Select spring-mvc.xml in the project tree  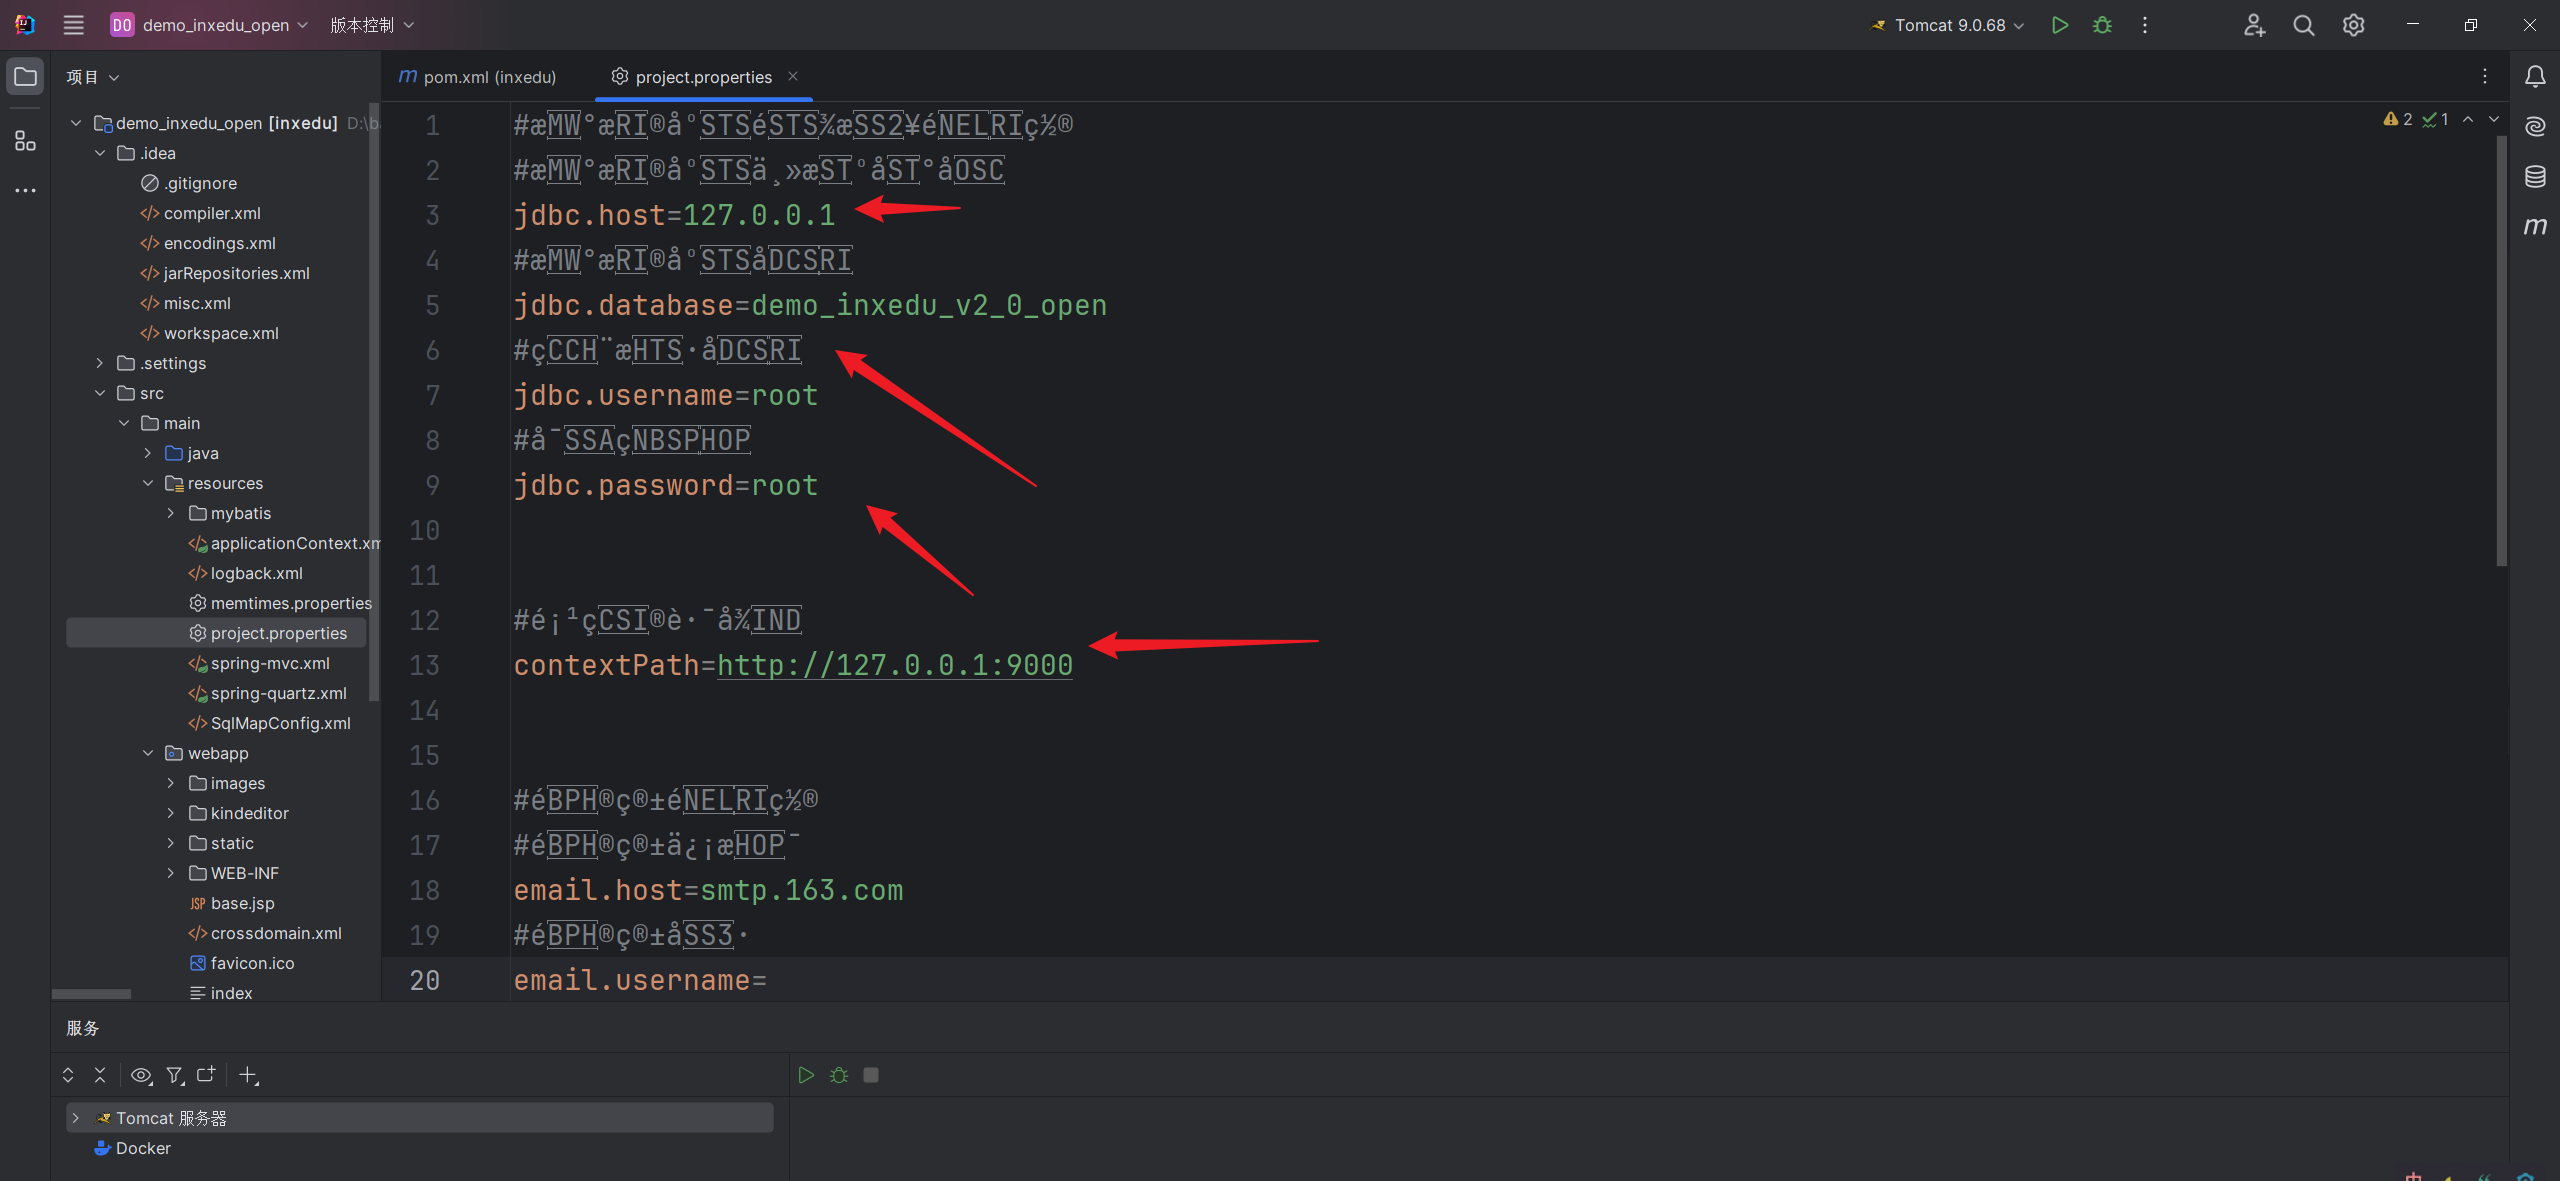[269, 663]
